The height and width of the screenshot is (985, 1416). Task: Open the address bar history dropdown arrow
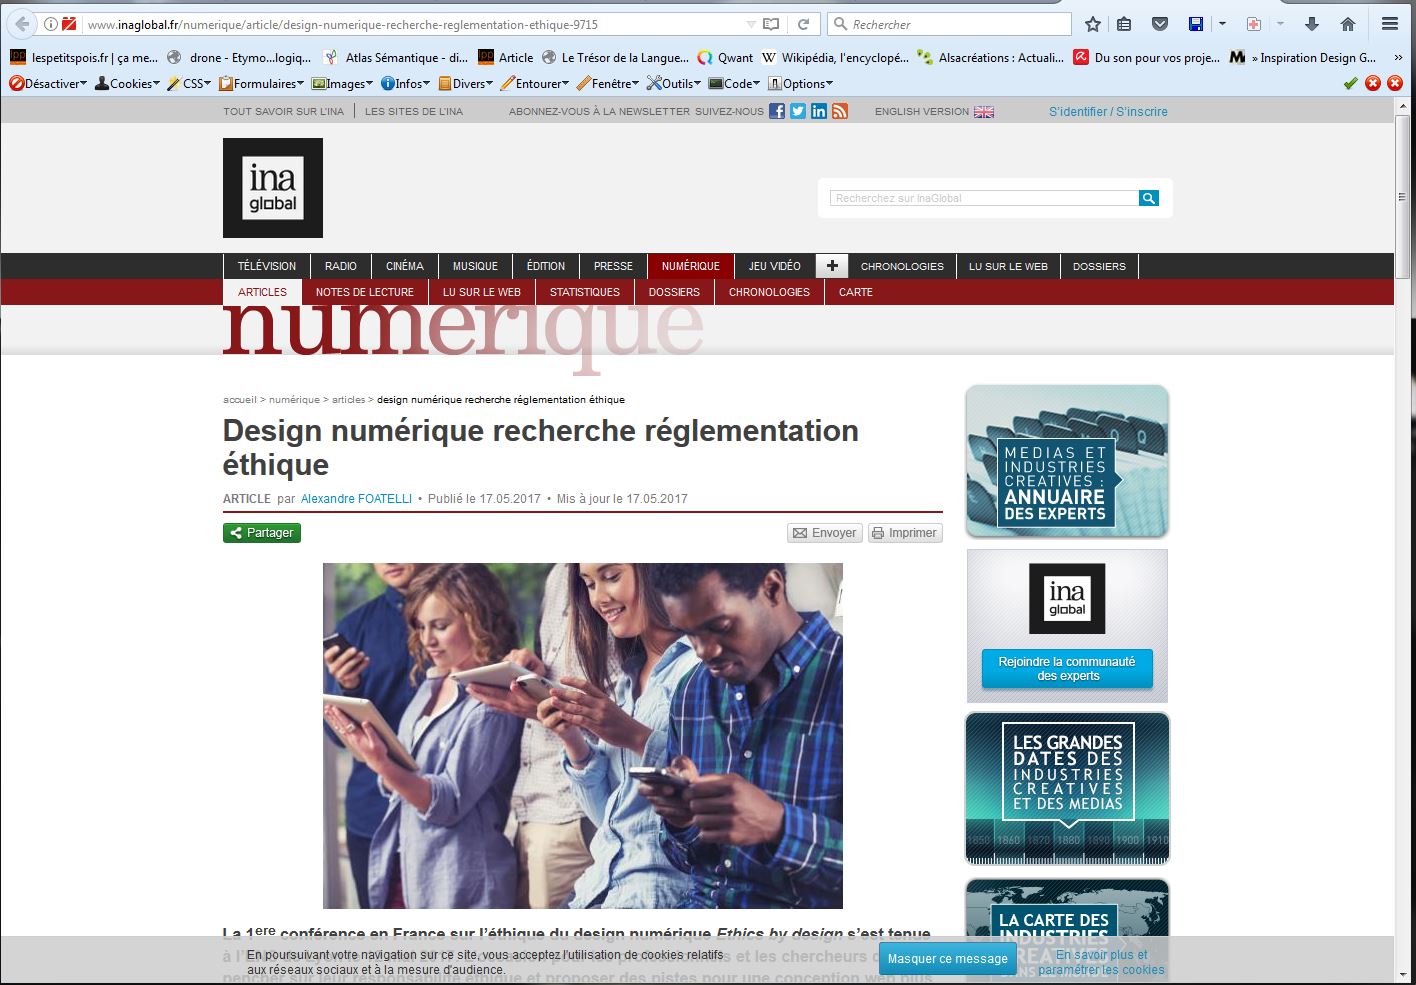pyautogui.click(x=751, y=24)
